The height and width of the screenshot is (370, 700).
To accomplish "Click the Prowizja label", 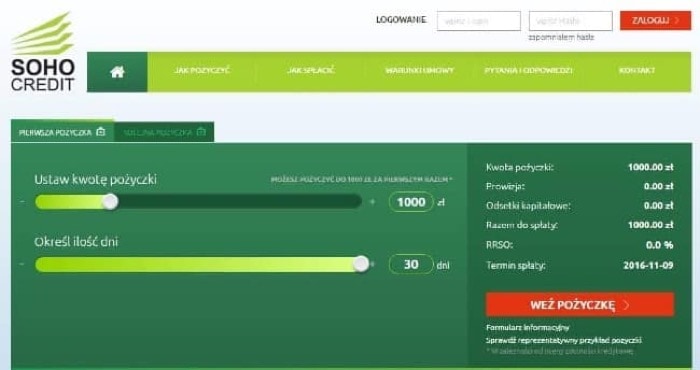I will (x=505, y=186).
